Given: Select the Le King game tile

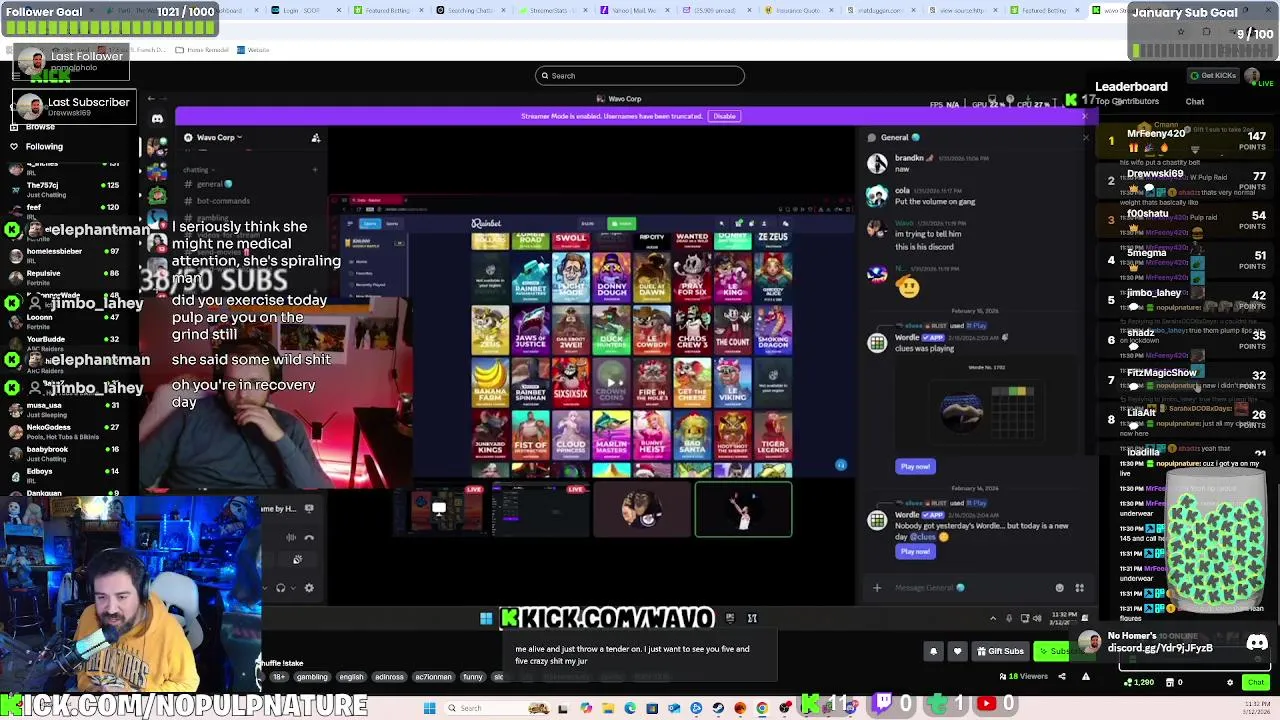Looking at the screenshot, I should click(733, 275).
